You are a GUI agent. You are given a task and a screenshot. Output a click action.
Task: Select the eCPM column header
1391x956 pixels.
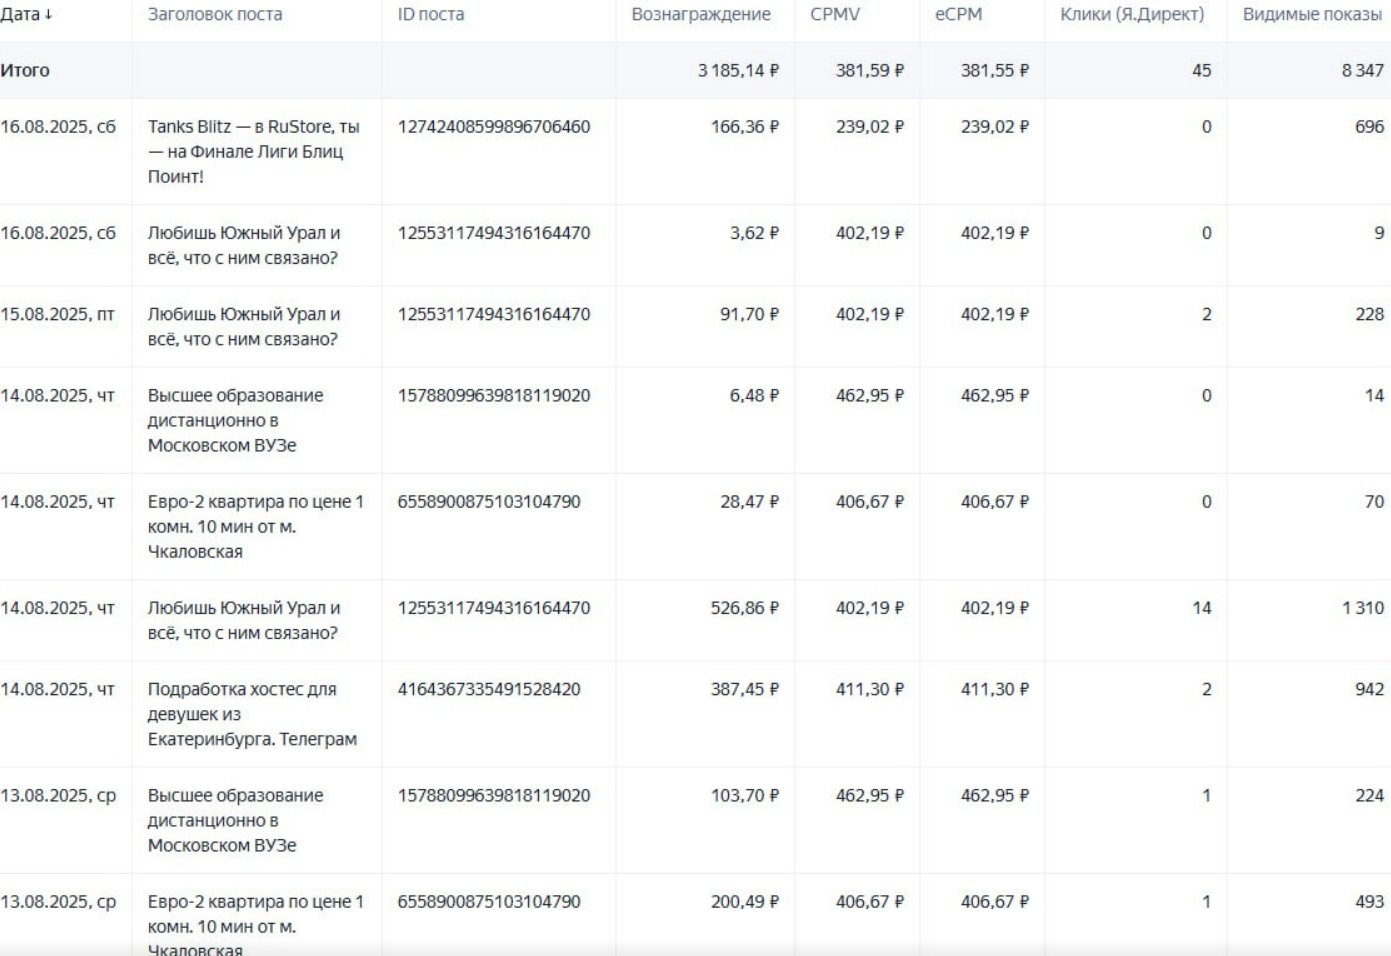pyautogui.click(x=958, y=15)
